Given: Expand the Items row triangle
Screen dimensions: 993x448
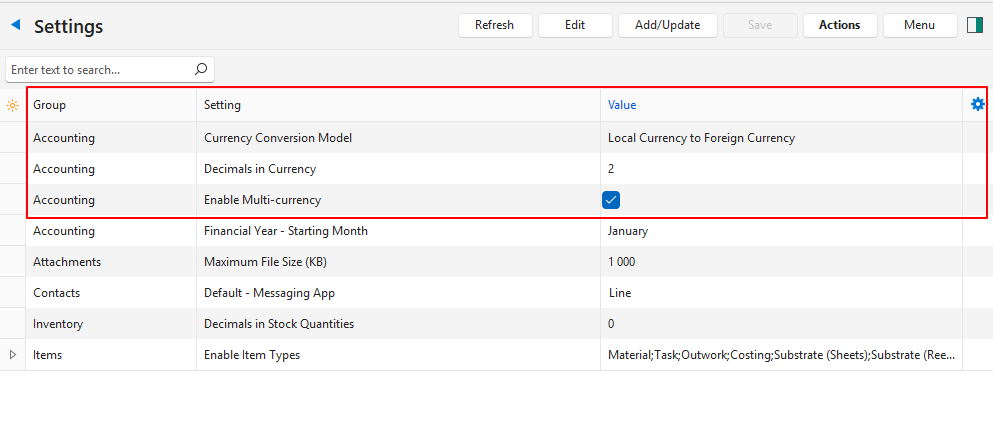Looking at the screenshot, I should pos(12,355).
